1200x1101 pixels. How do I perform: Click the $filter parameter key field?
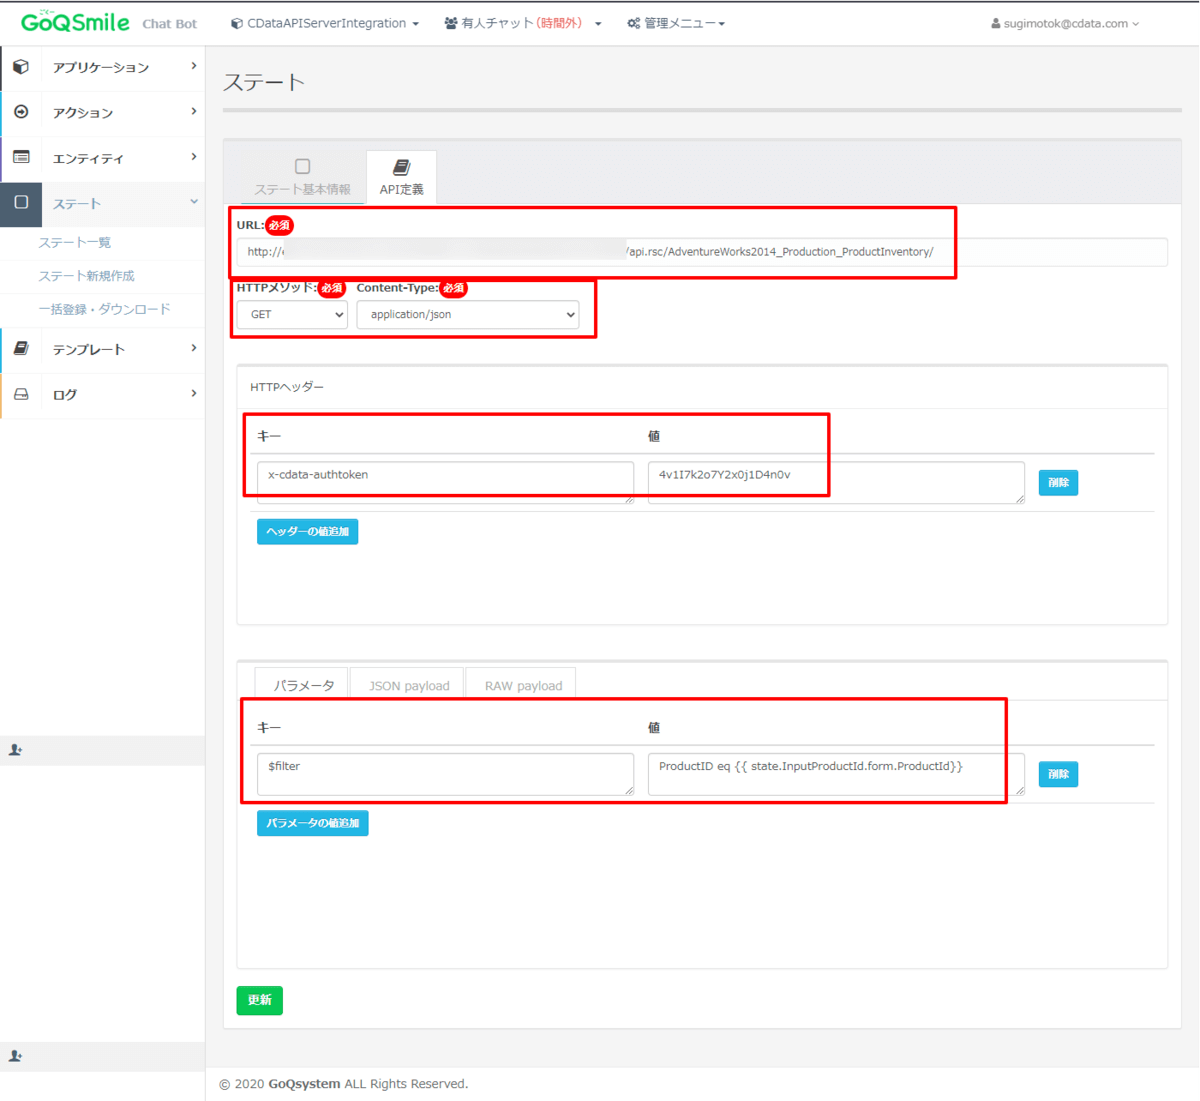click(445, 774)
